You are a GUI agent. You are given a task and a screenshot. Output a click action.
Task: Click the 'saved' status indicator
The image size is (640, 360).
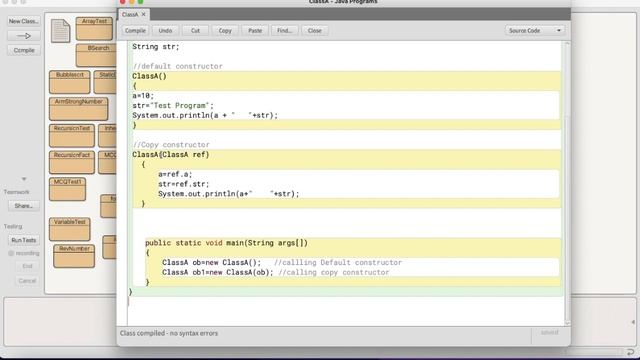pyautogui.click(x=549, y=333)
